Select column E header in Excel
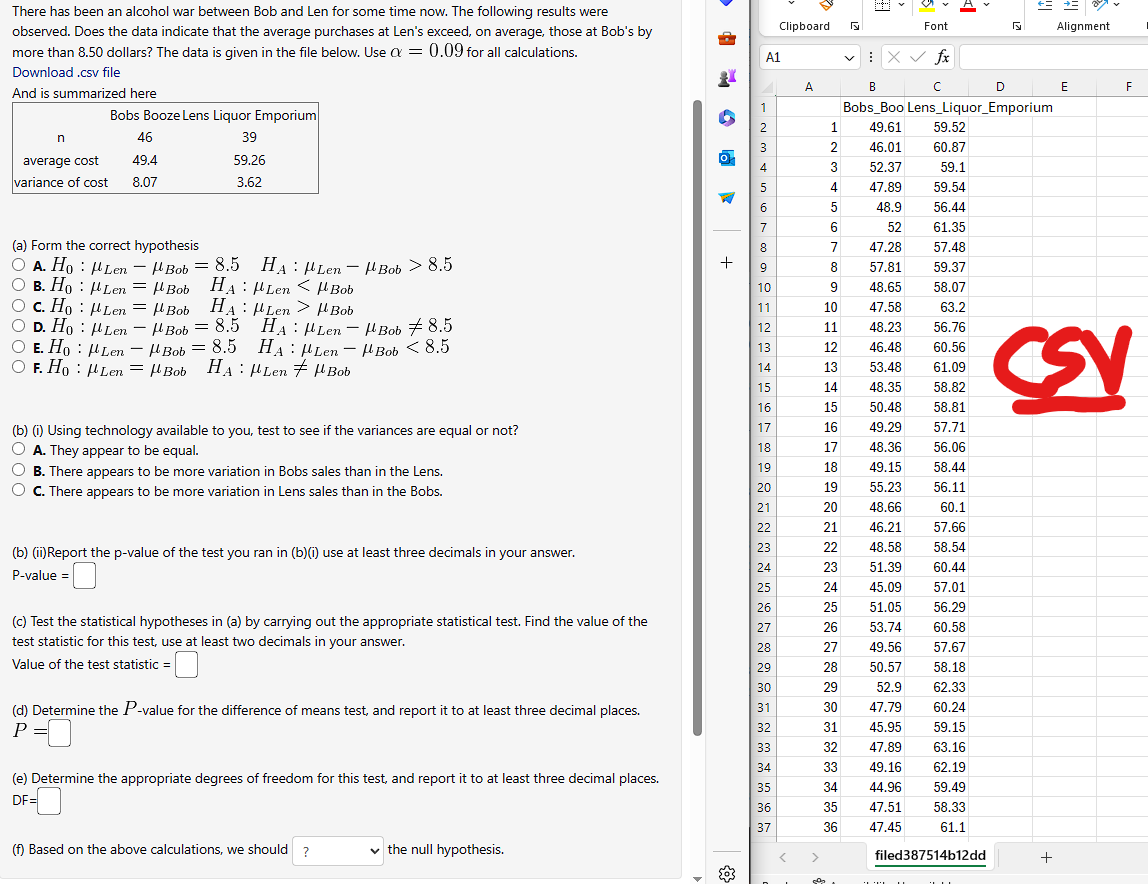Screen dimensions: 1148x884 coord(1064,87)
